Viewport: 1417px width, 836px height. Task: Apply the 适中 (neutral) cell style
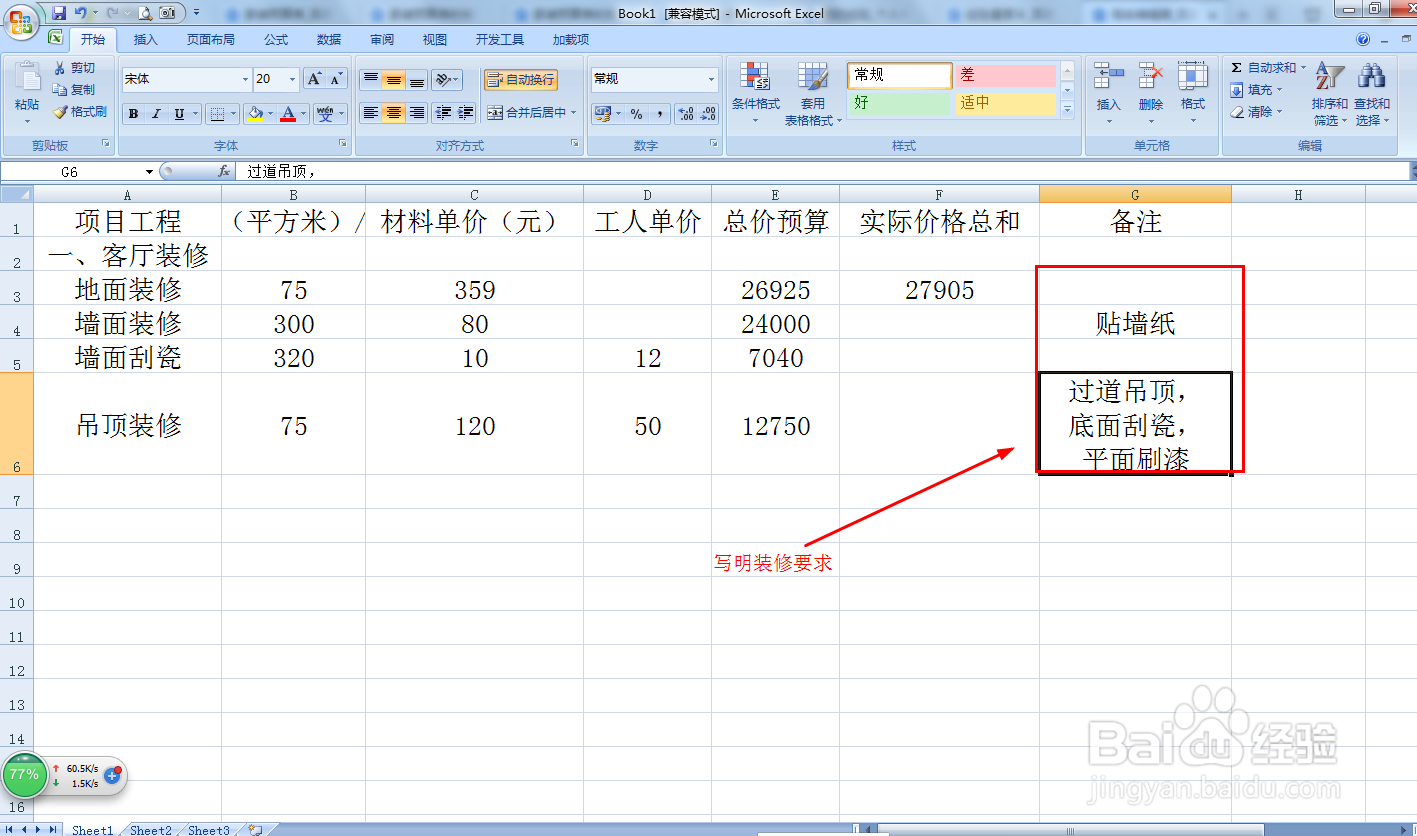pos(1006,103)
